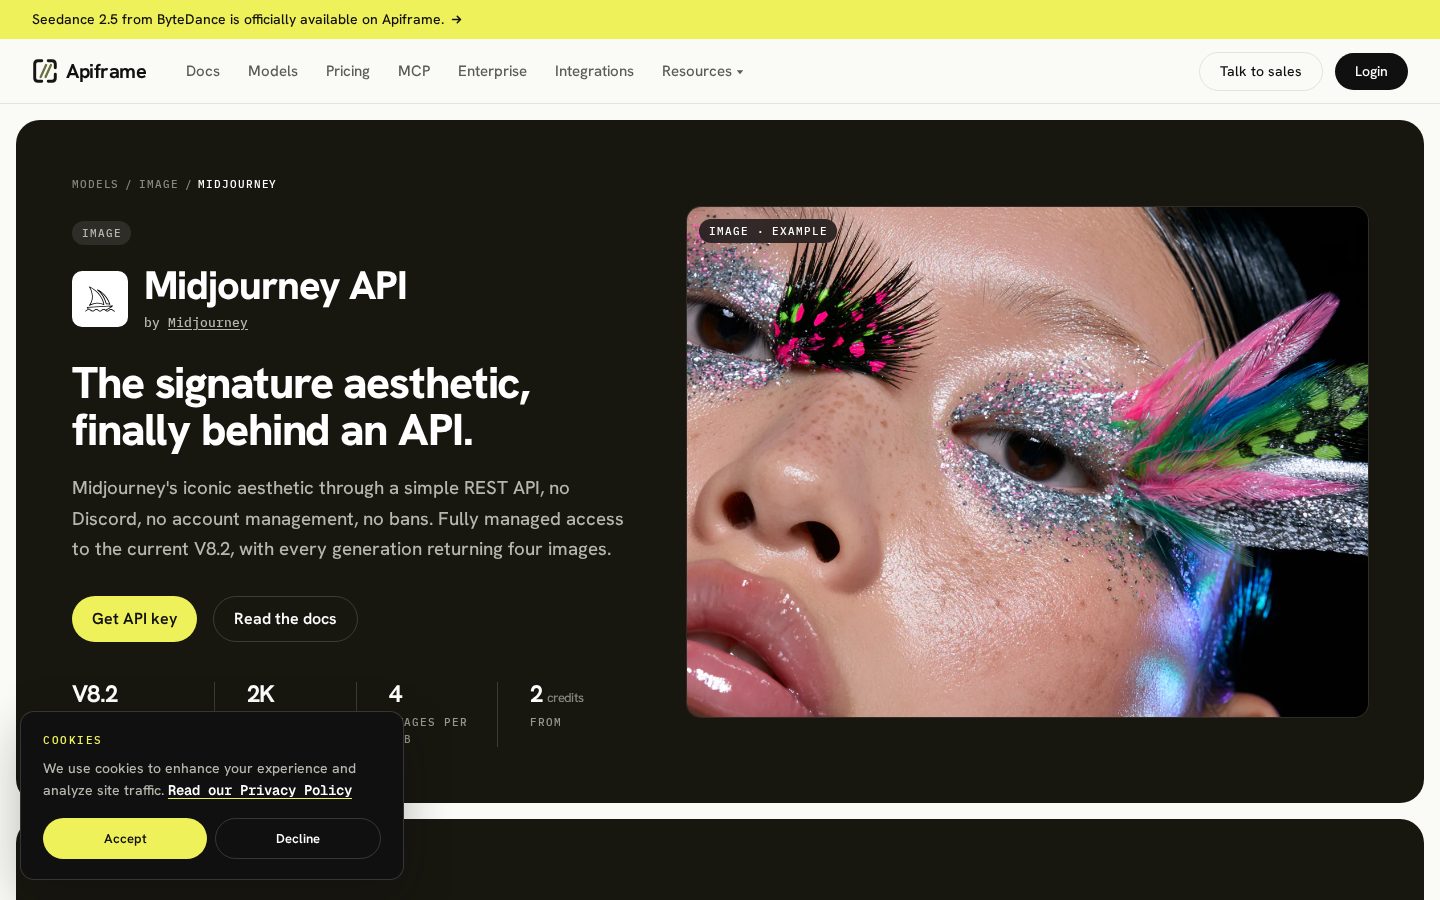
Task: Click the 'COOKIES' heading text
Action: 72,740
